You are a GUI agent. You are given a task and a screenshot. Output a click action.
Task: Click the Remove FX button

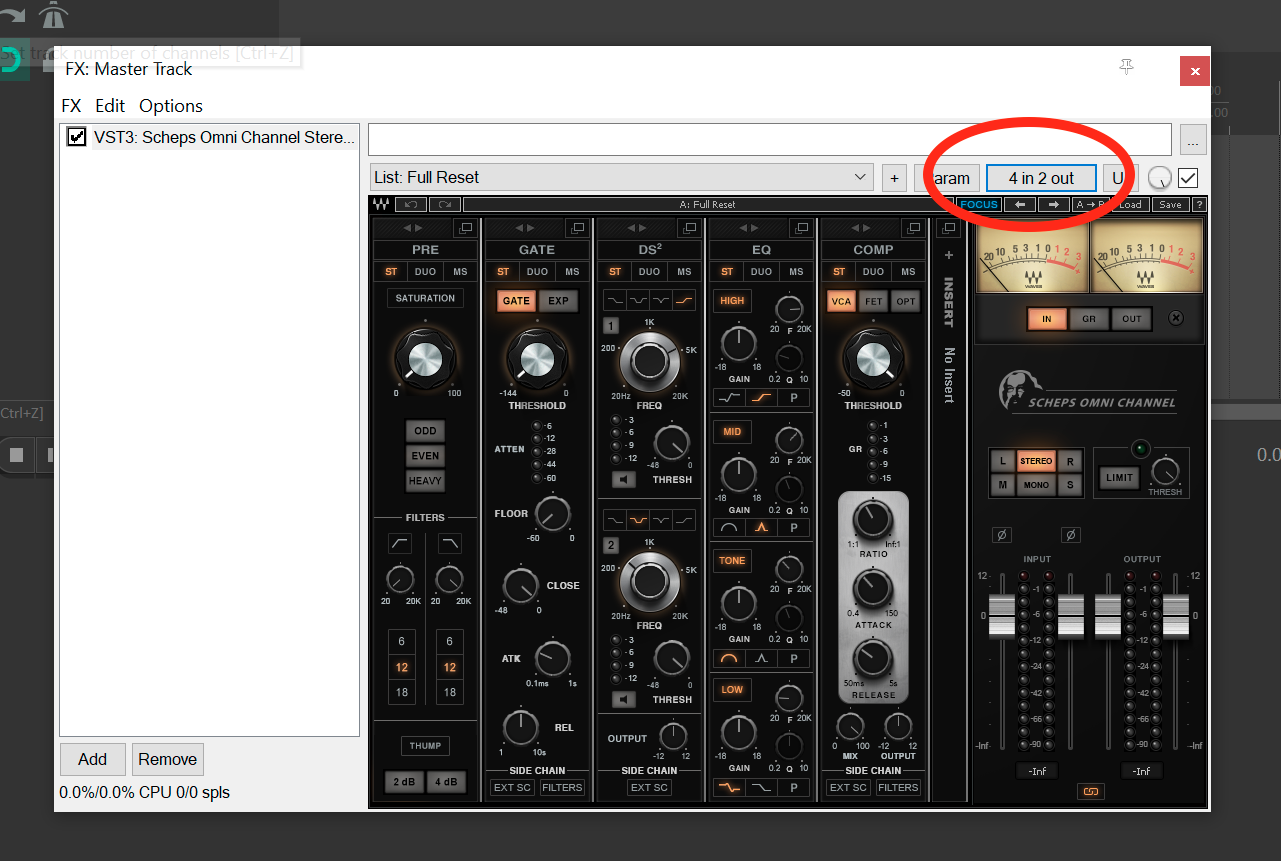tap(168, 759)
